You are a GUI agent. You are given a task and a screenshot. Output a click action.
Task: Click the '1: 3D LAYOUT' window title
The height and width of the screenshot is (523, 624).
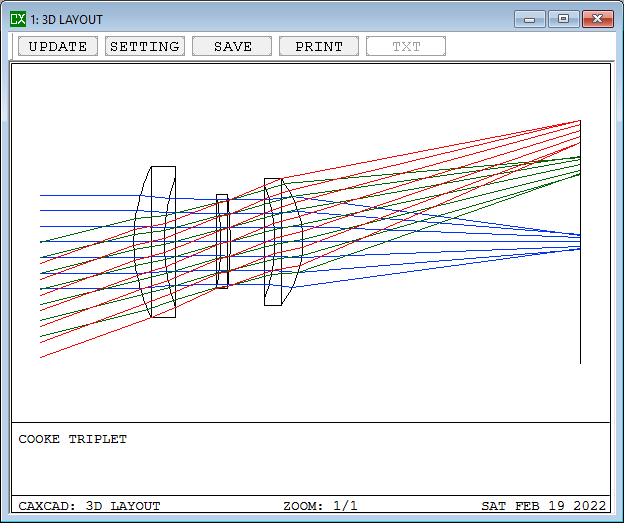66,20
